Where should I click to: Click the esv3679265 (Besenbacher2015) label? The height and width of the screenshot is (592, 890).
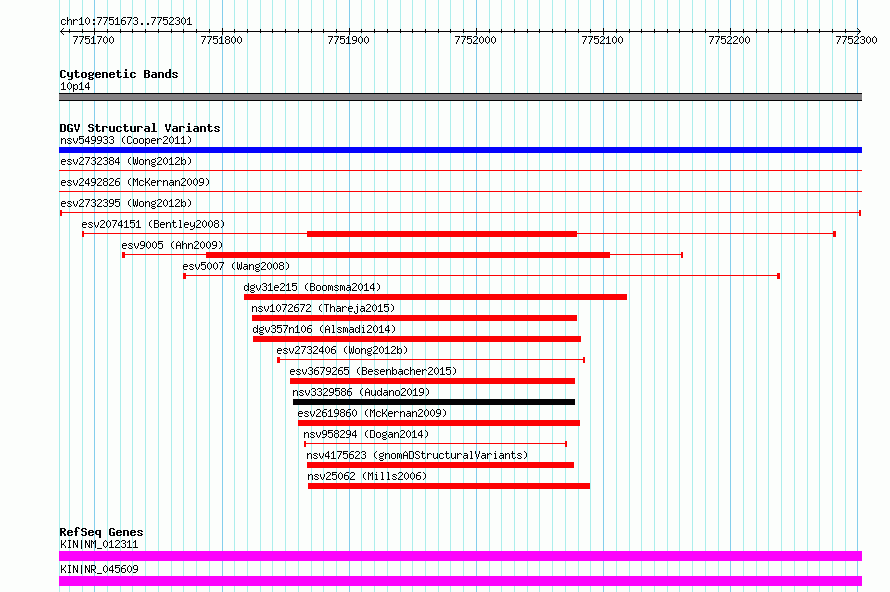pos(373,371)
